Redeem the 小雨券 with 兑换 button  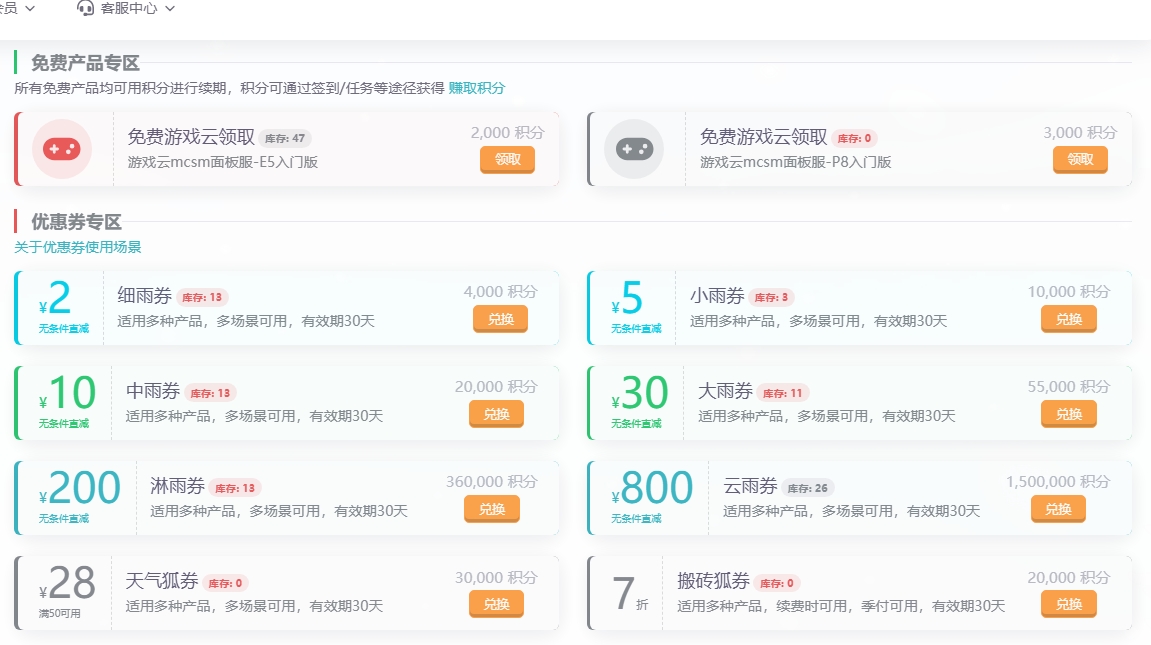point(1068,319)
